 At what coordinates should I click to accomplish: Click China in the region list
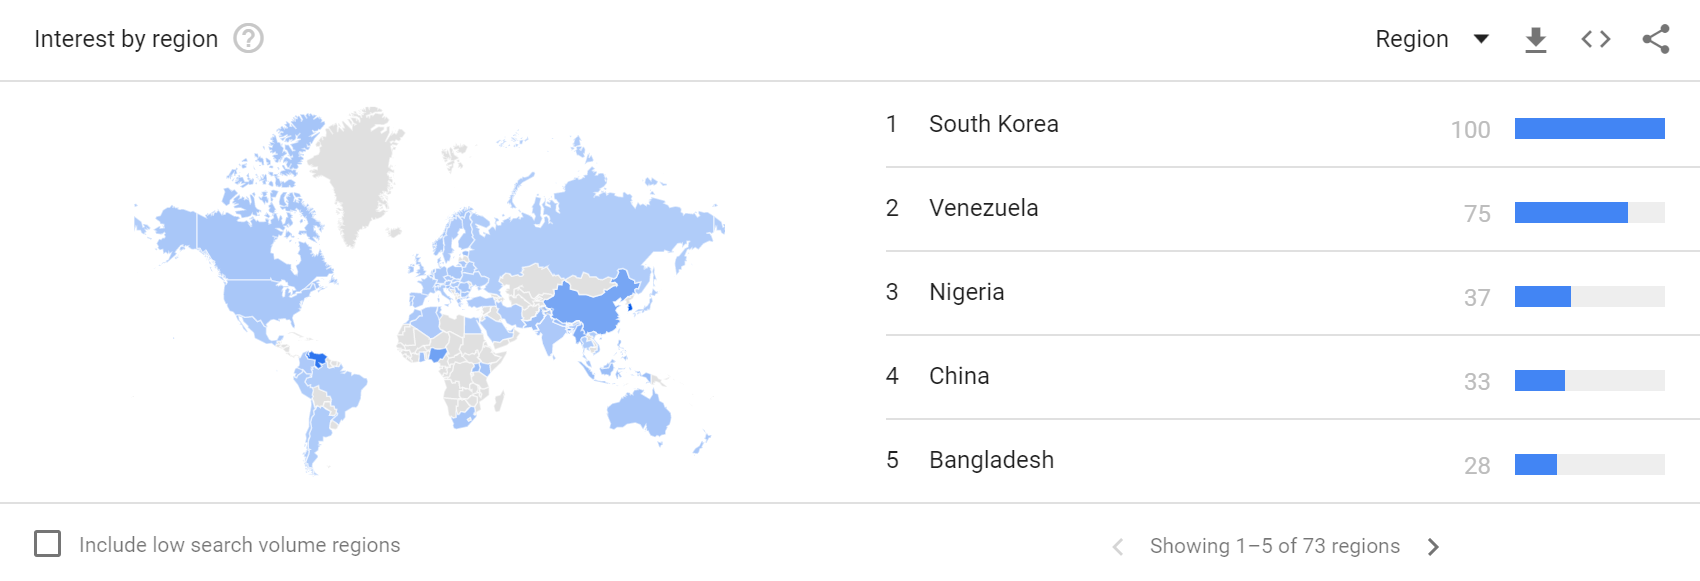(959, 376)
